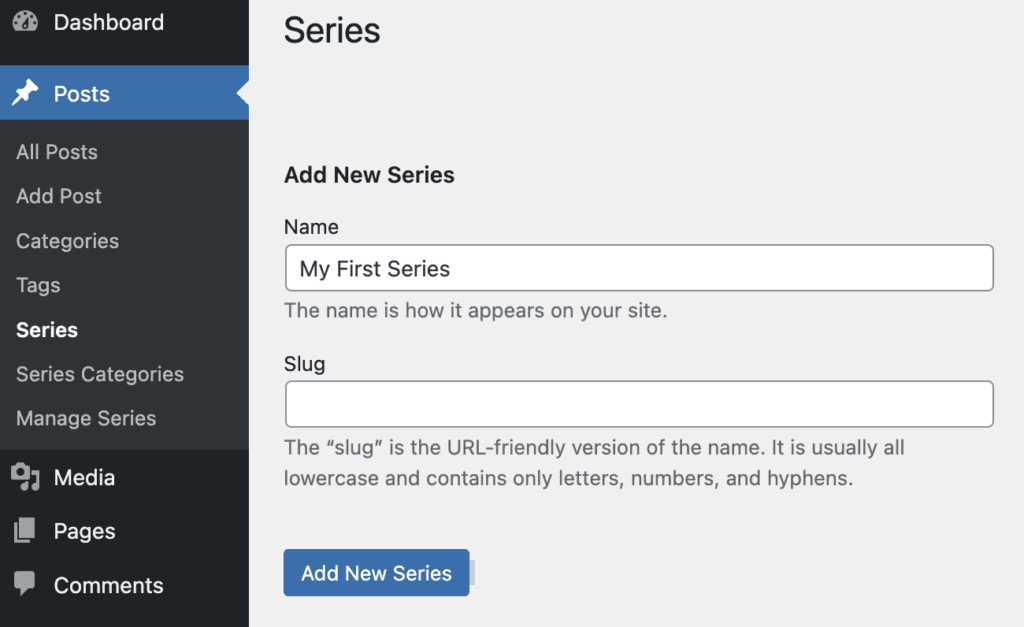Click the Dashboard menu entry

(108, 21)
